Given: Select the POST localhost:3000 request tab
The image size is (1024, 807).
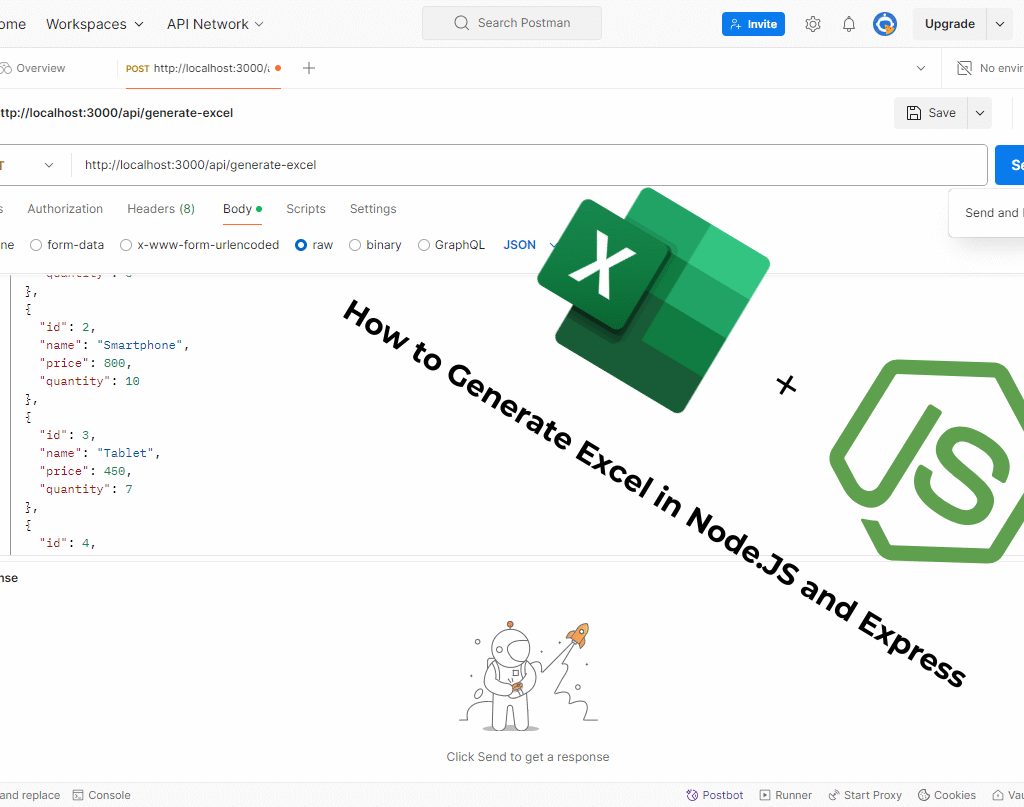Looking at the screenshot, I should tap(203, 68).
